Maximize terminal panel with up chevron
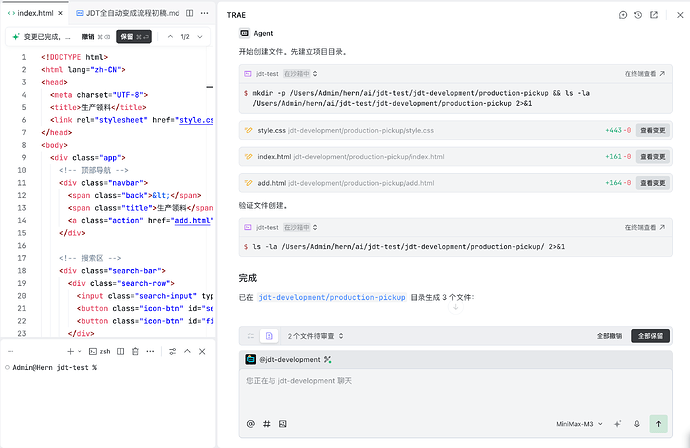The height and width of the screenshot is (448, 690). 187,351
